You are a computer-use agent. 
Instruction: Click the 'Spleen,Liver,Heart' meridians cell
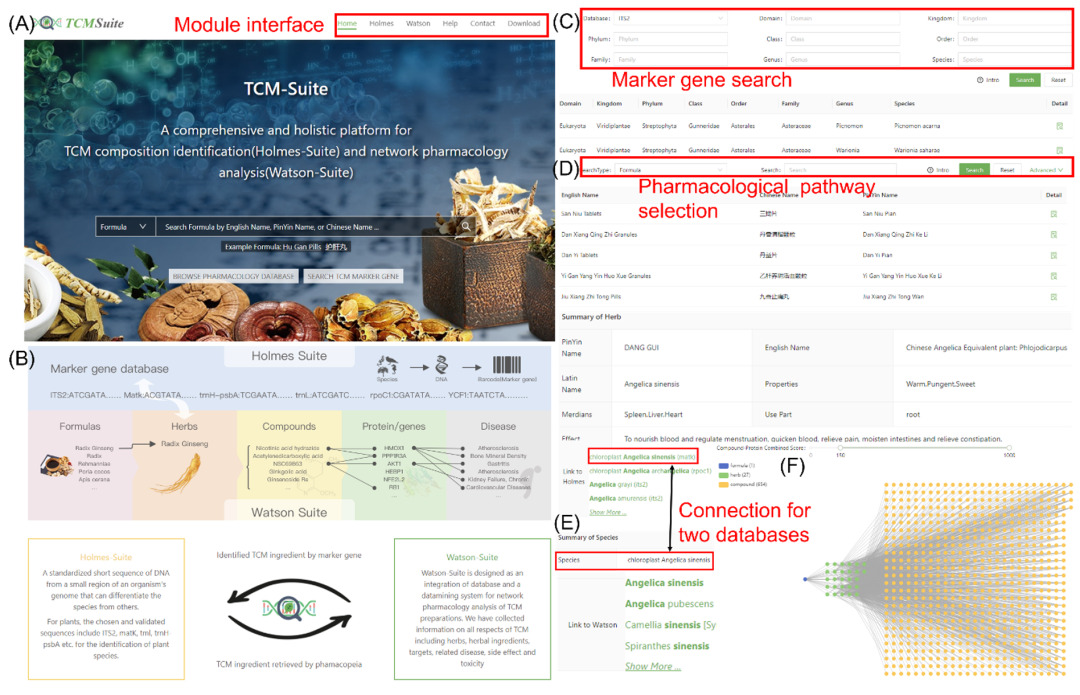pyautogui.click(x=653, y=415)
